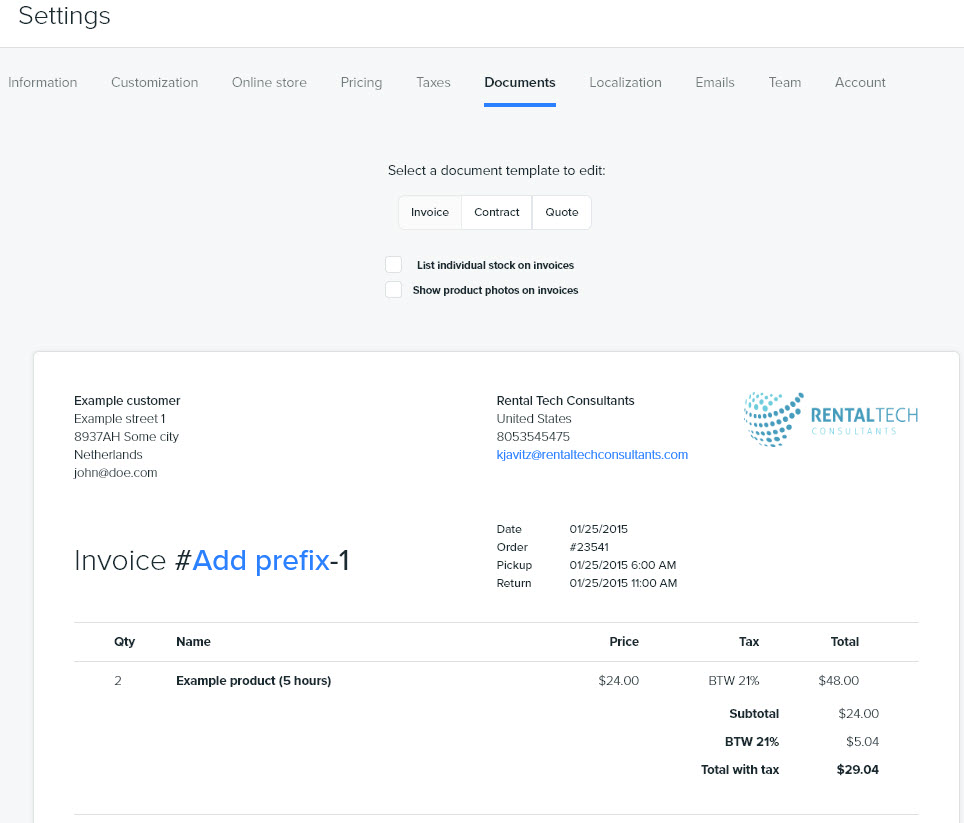Select the Taxes tab
Image resolution: width=964 pixels, height=823 pixels.
click(433, 82)
